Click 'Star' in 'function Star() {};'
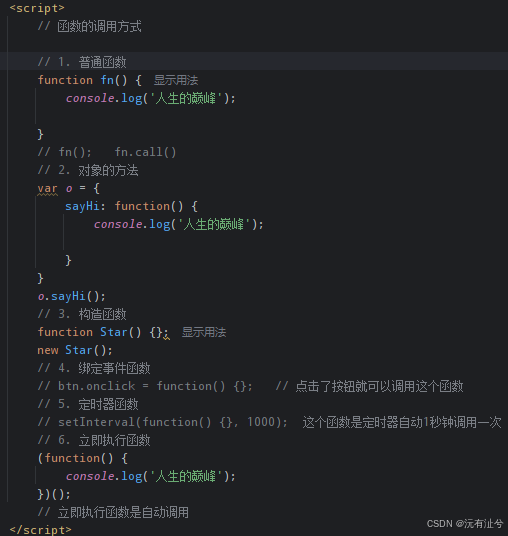This screenshot has height=536, width=508. 113,332
